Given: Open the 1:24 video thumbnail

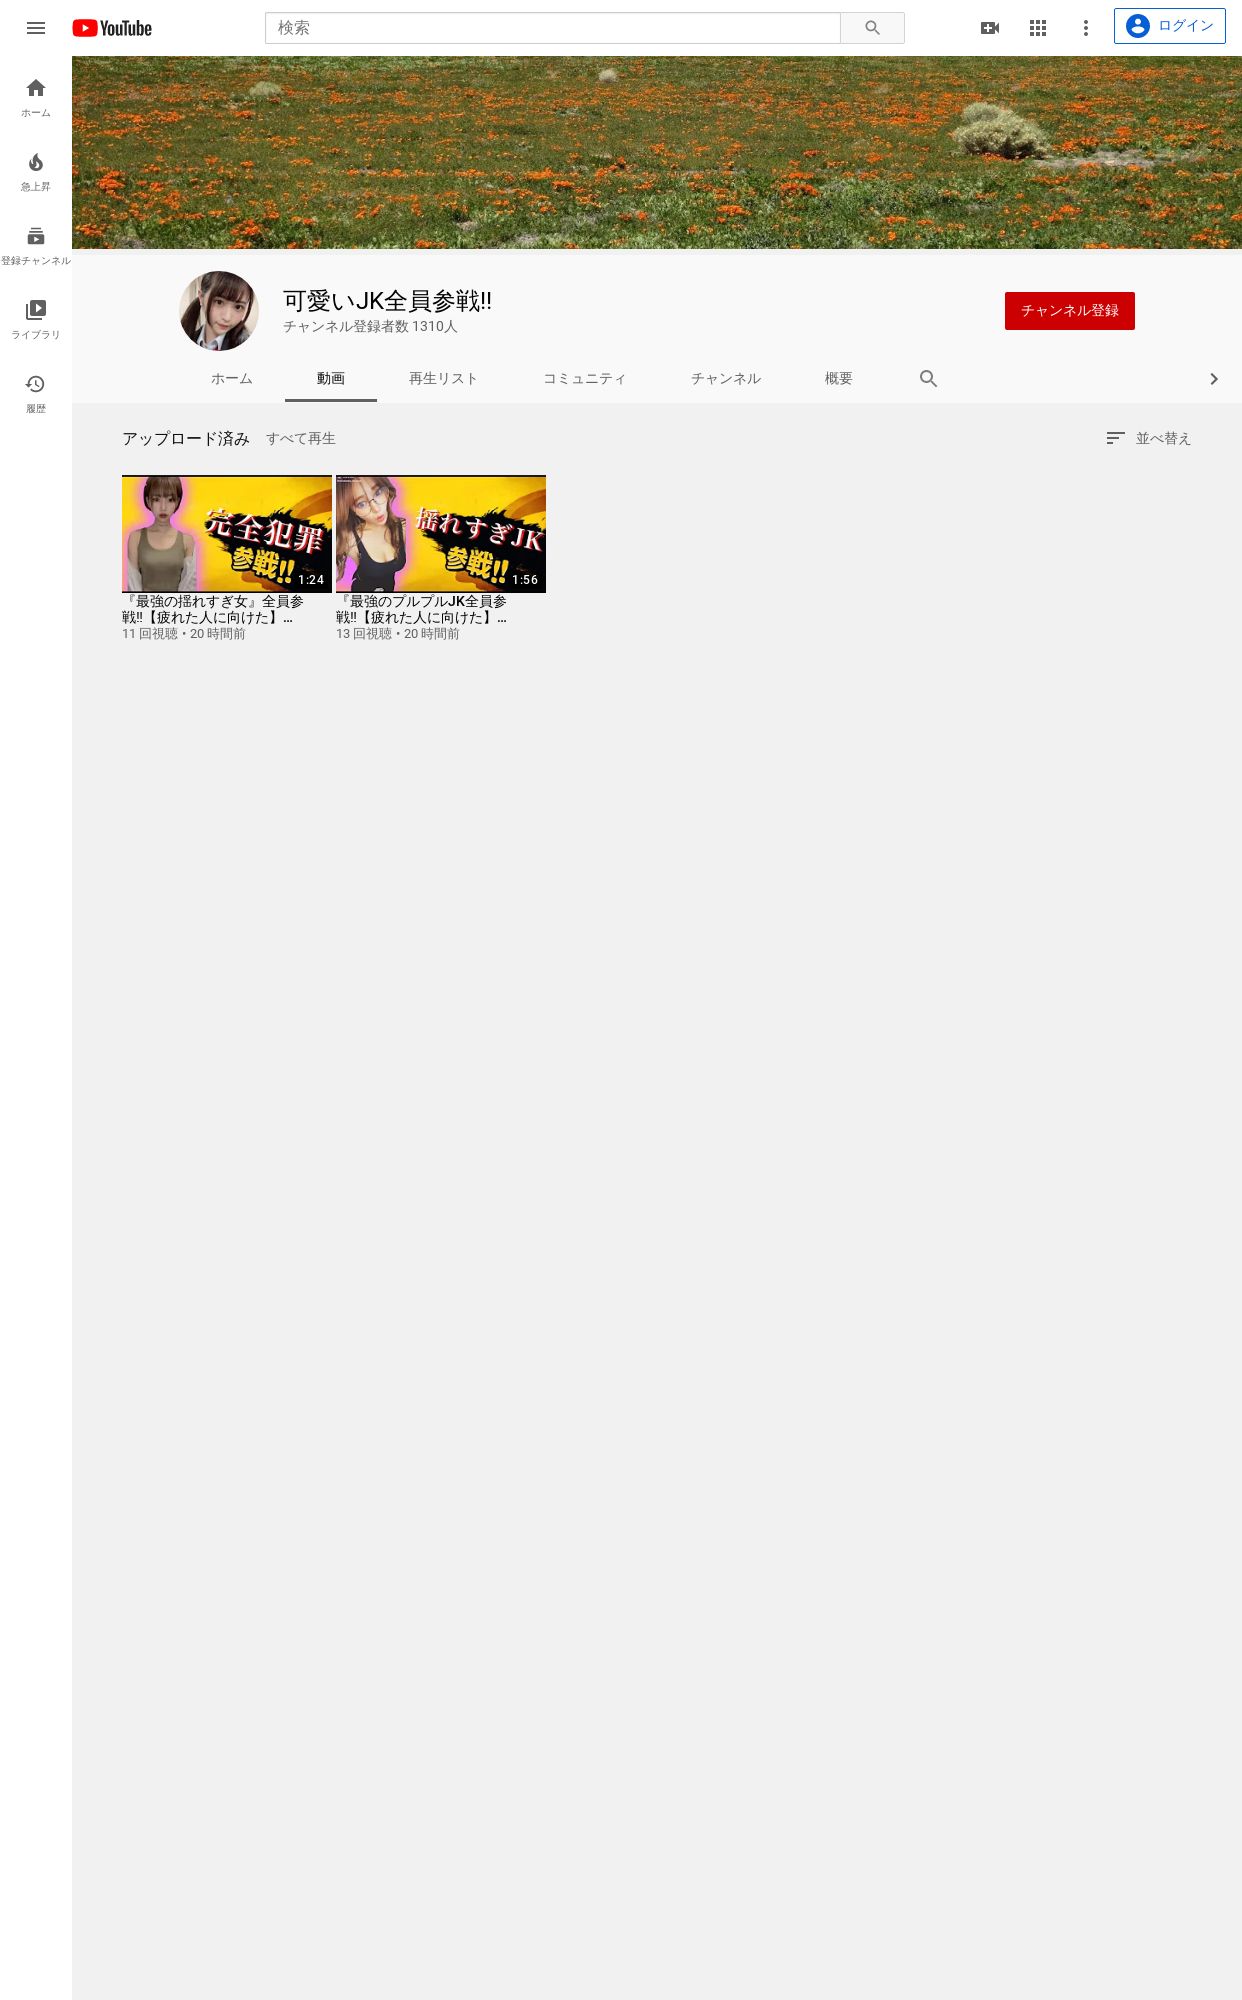Looking at the screenshot, I should point(227,534).
